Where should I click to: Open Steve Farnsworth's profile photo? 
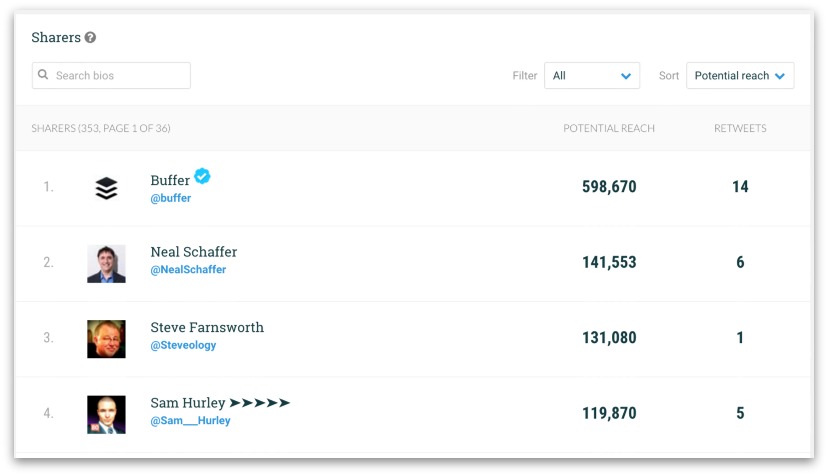click(106, 339)
